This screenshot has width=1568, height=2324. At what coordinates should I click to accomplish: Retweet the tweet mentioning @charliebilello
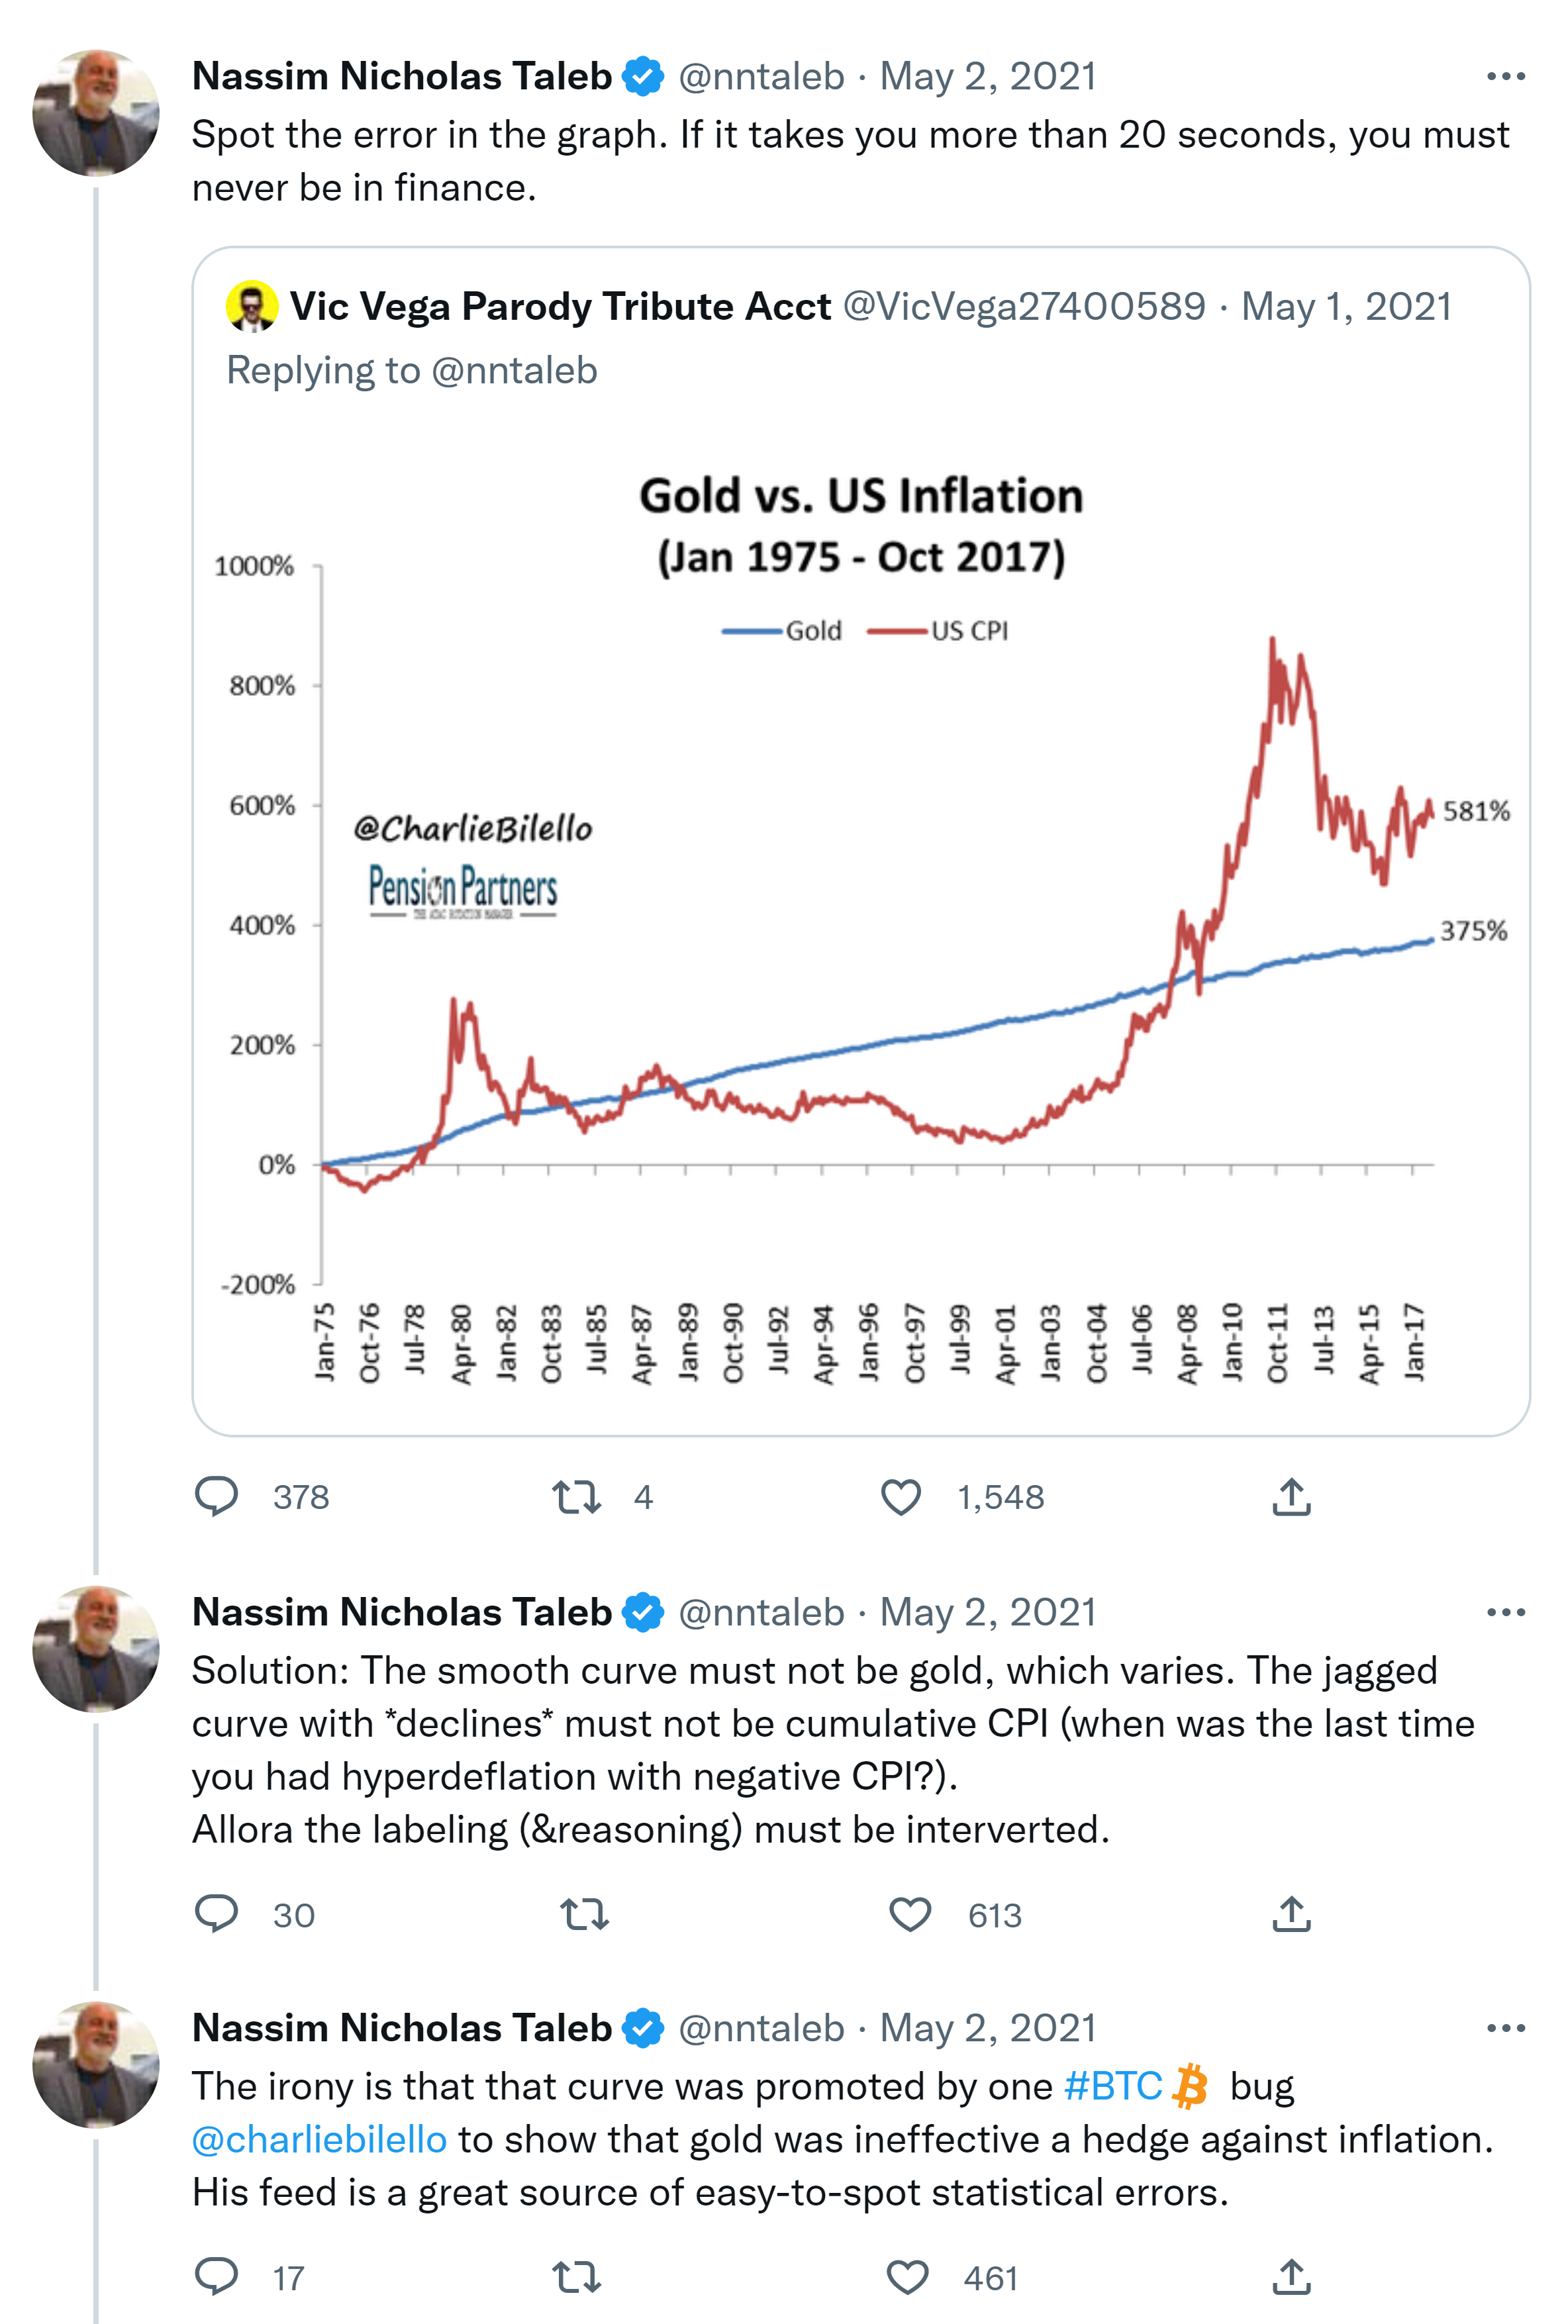point(577,2277)
